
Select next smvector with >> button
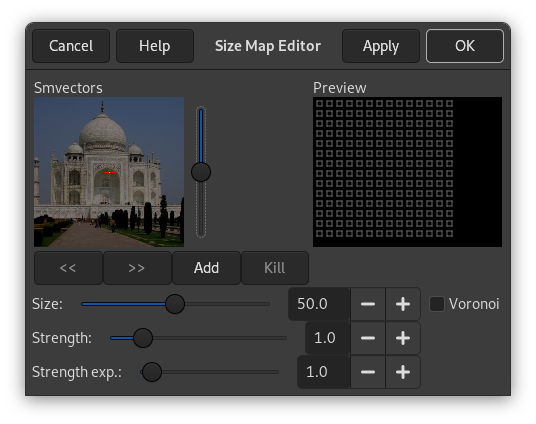point(137,268)
